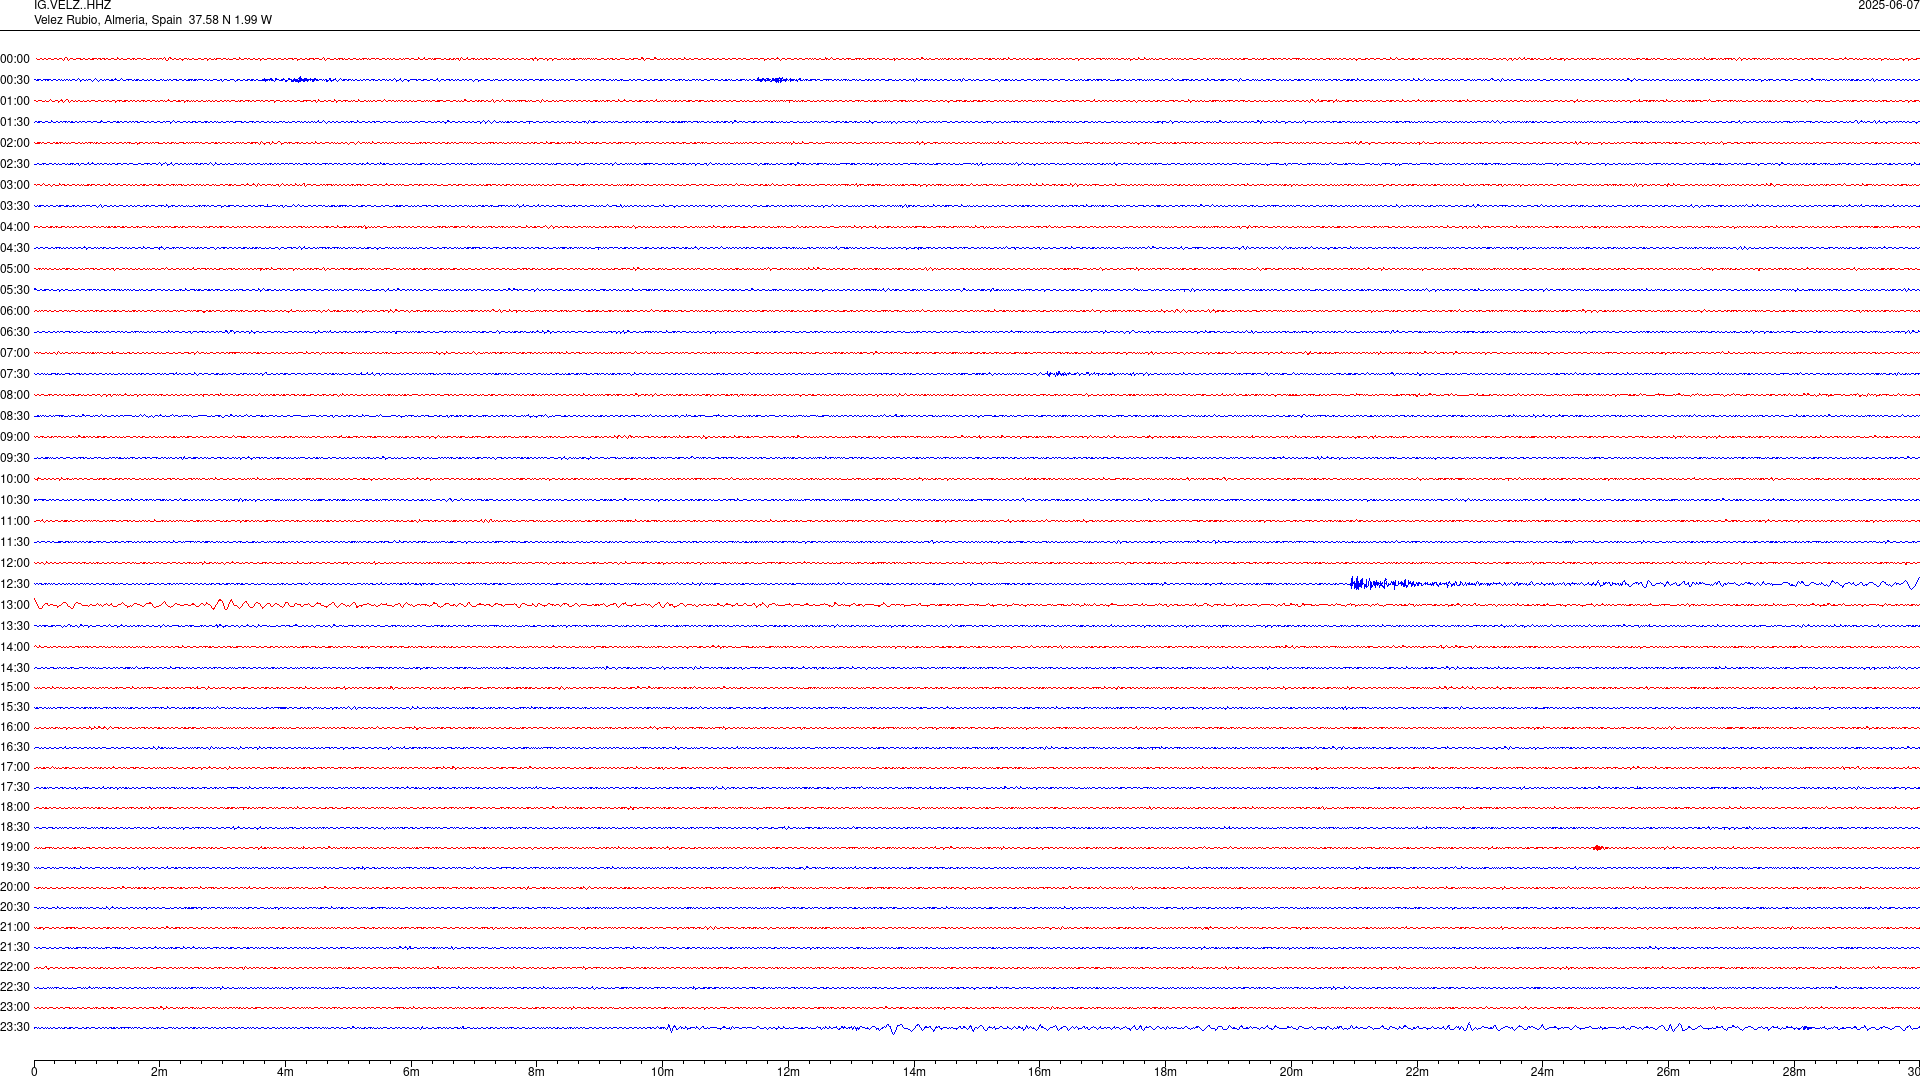Click the 0 origin label on time axis

pyautogui.click(x=34, y=1072)
